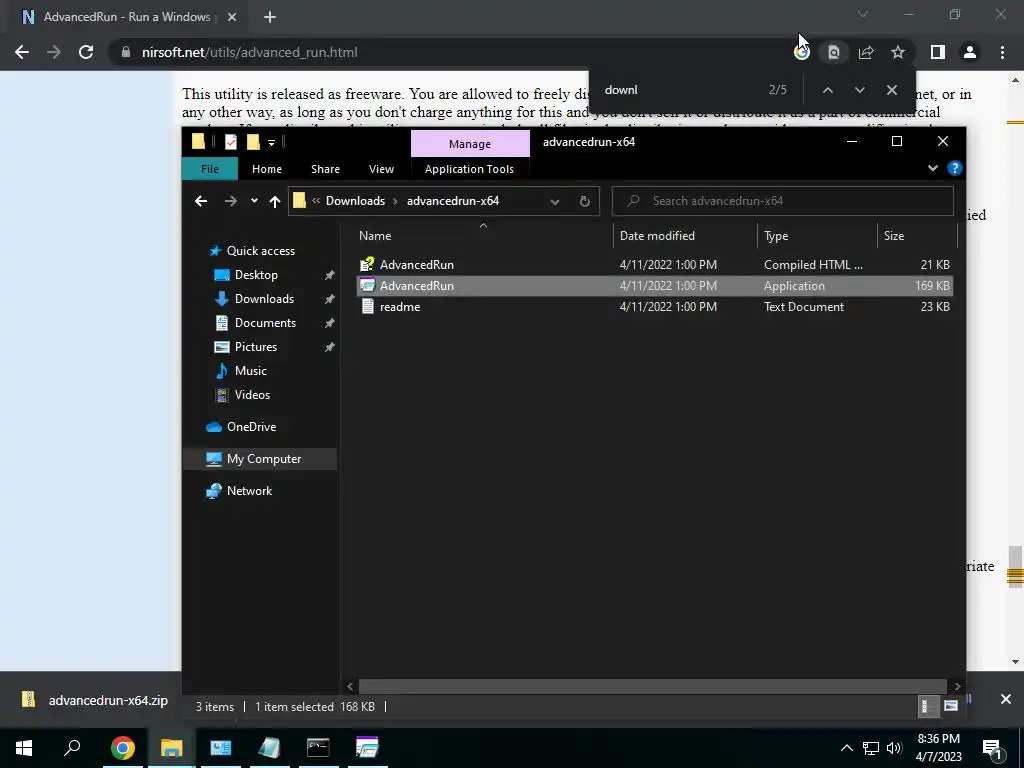Open Chrome profile avatar
Viewport: 1024px width, 768px height.
pos(970,52)
